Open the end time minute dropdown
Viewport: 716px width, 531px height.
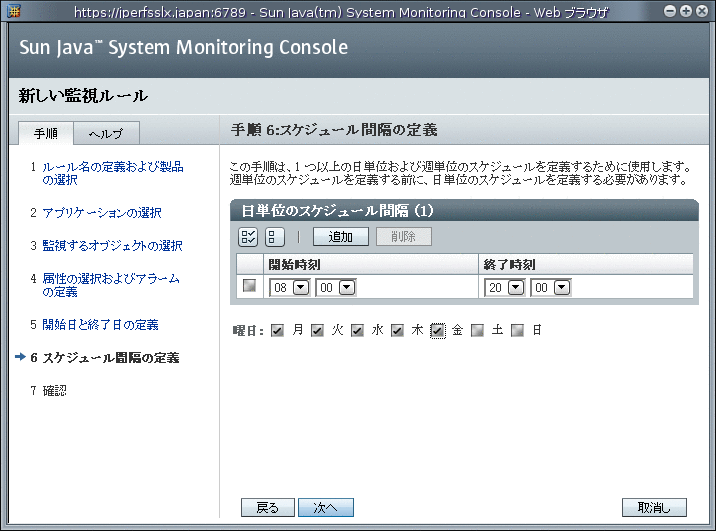pyautogui.click(x=551, y=288)
